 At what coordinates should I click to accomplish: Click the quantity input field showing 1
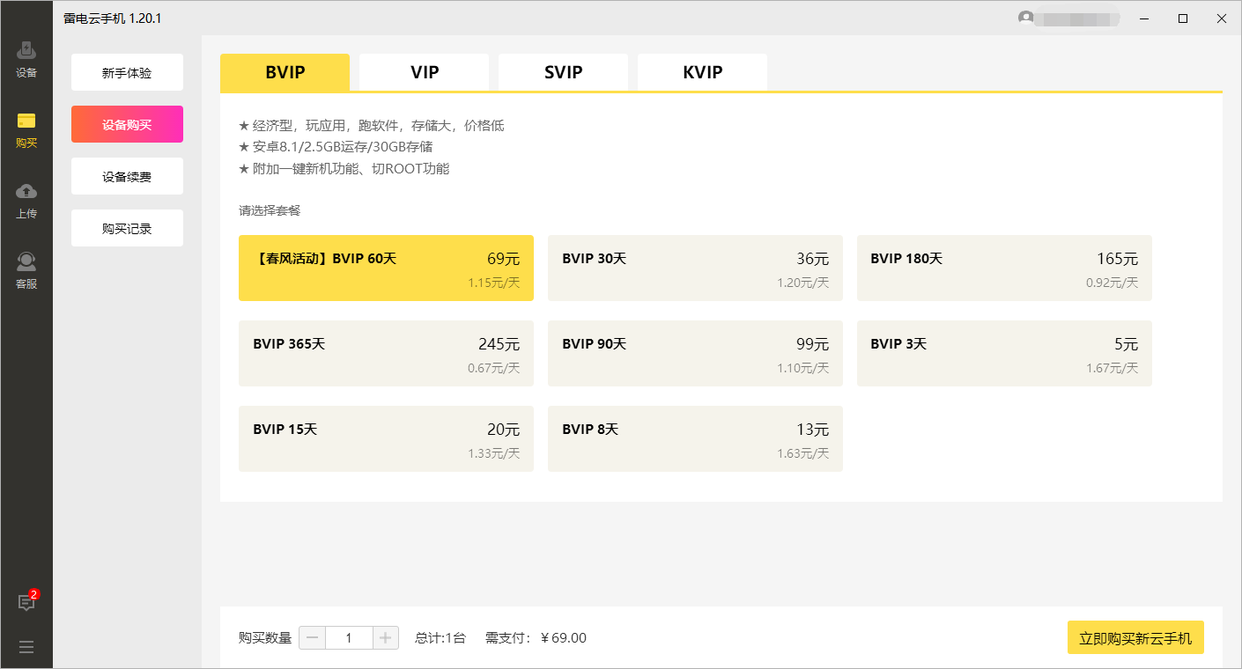pyautogui.click(x=348, y=637)
